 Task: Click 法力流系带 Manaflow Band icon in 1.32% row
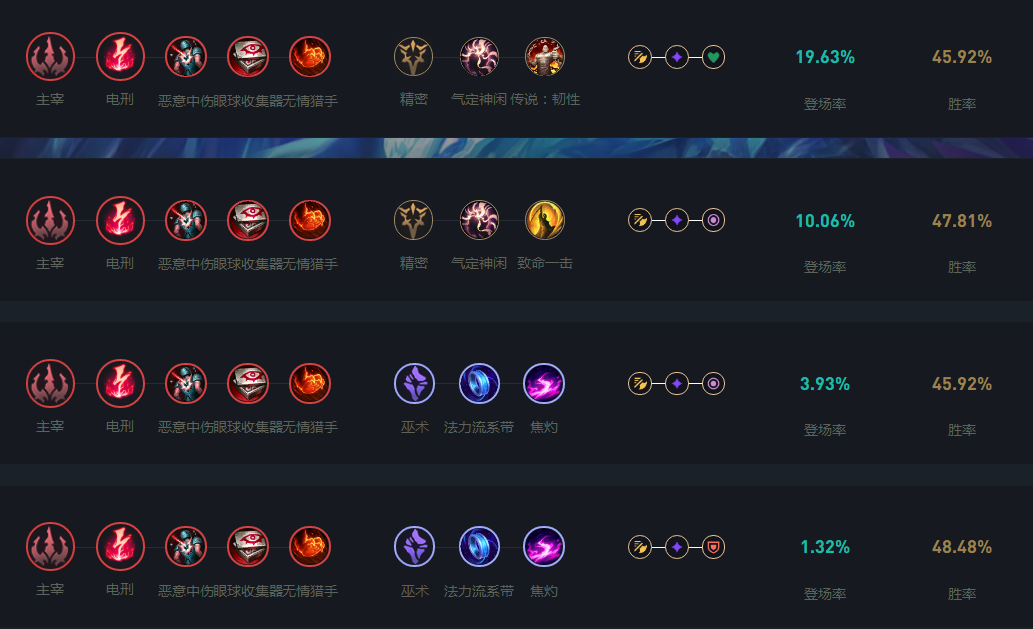(x=479, y=547)
